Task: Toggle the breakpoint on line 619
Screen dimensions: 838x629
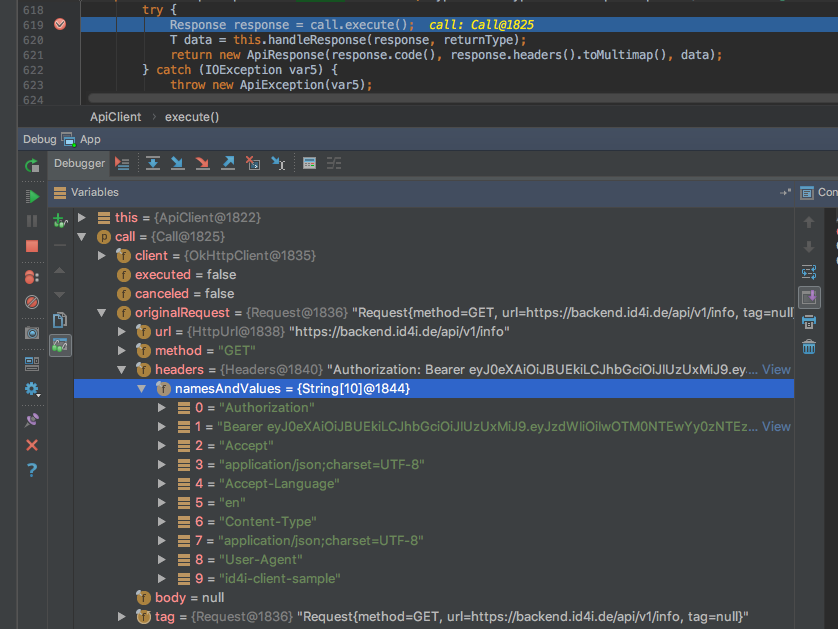Action: click(60, 25)
